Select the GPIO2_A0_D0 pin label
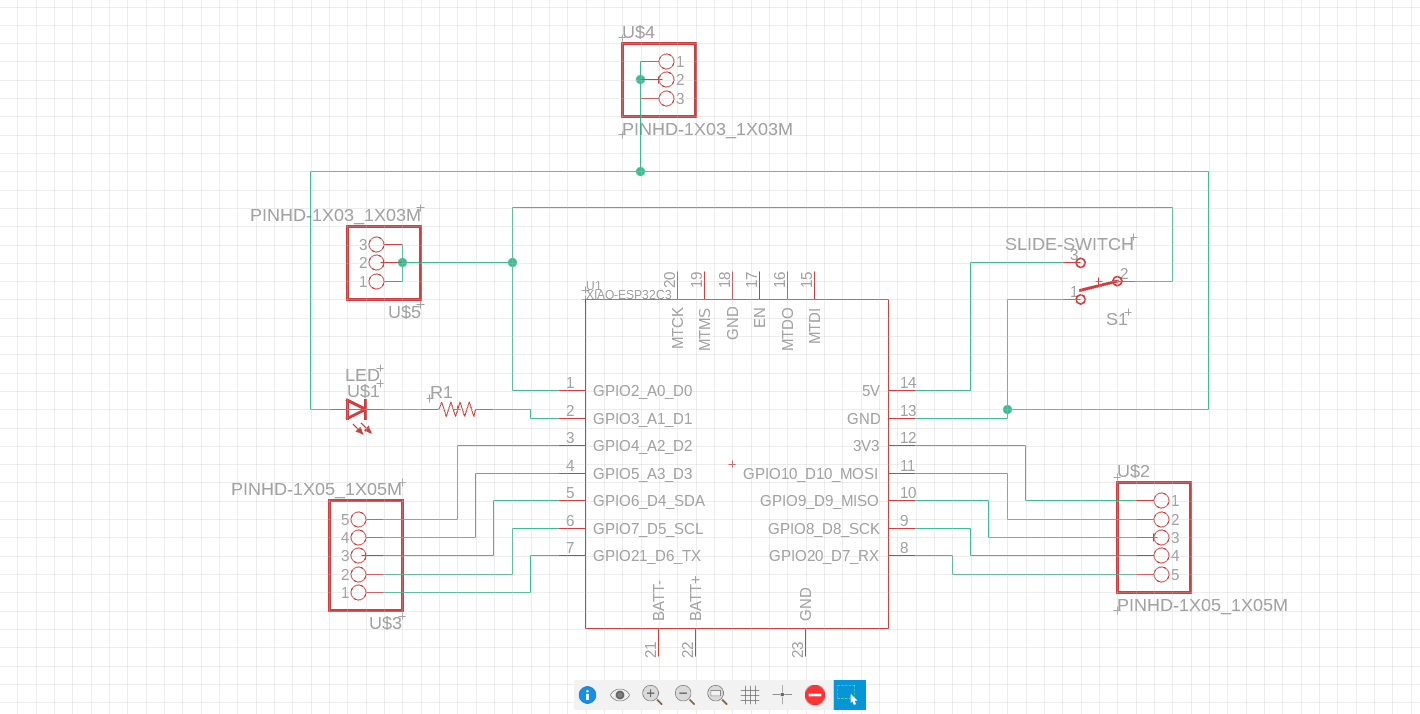 [643, 391]
